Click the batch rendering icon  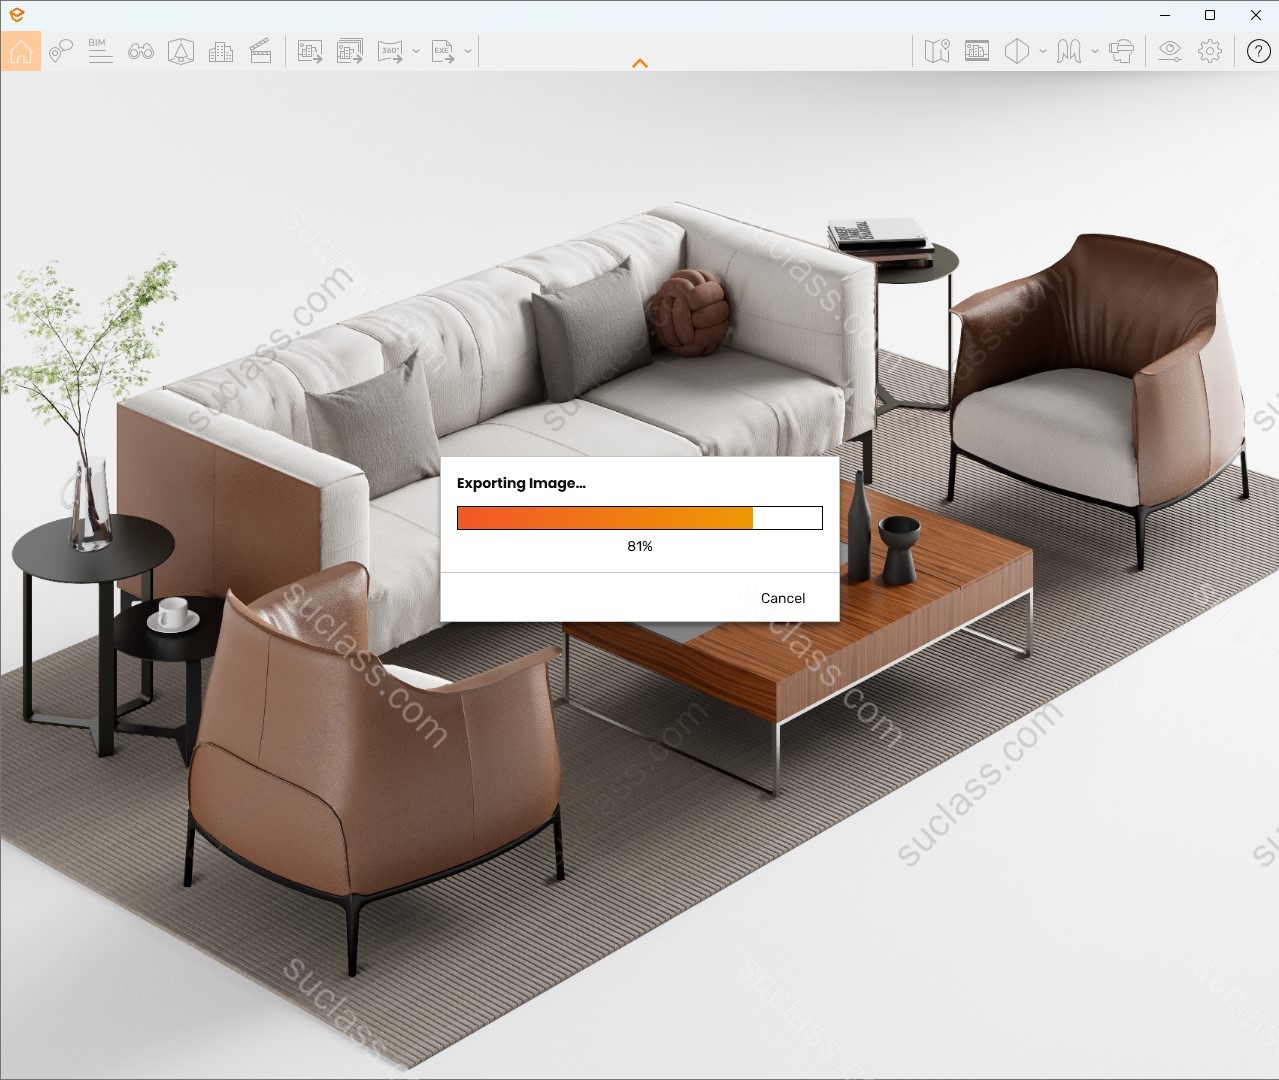pyautogui.click(x=350, y=51)
